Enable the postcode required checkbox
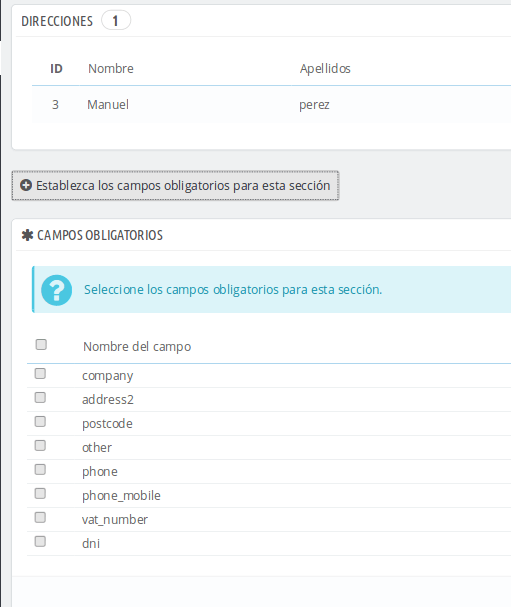 [40, 422]
